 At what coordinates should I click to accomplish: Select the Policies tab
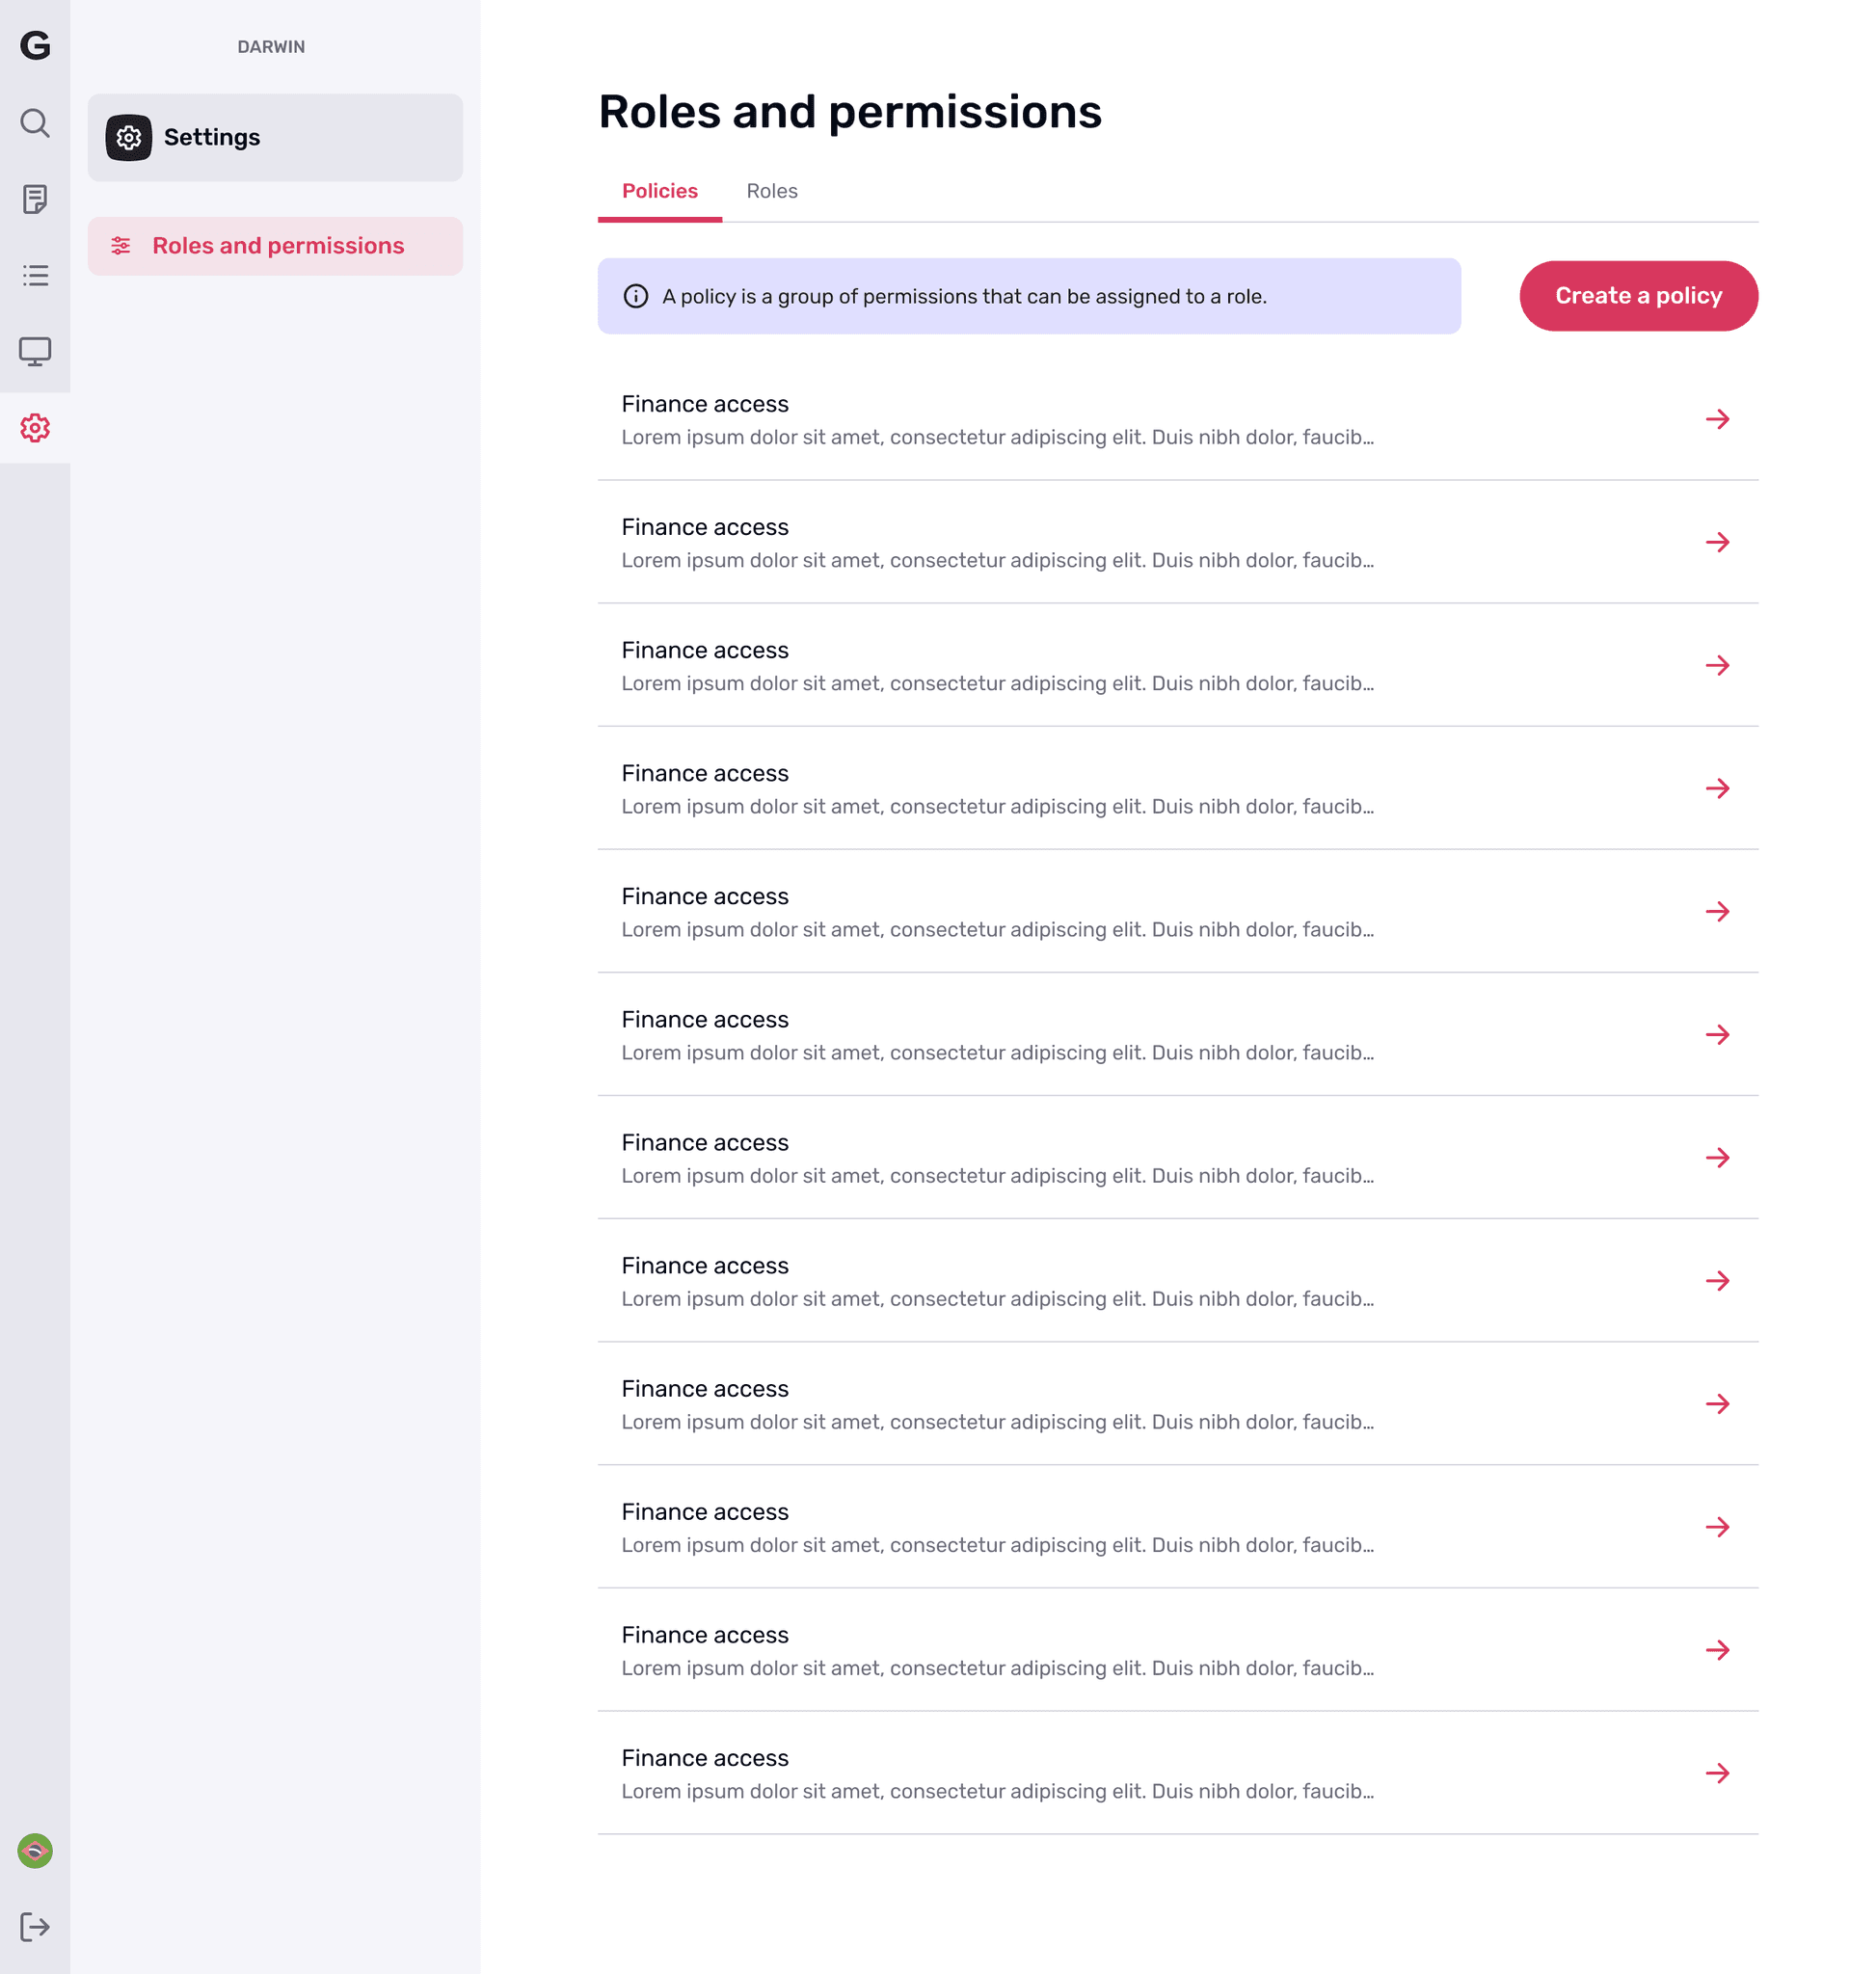tap(660, 191)
